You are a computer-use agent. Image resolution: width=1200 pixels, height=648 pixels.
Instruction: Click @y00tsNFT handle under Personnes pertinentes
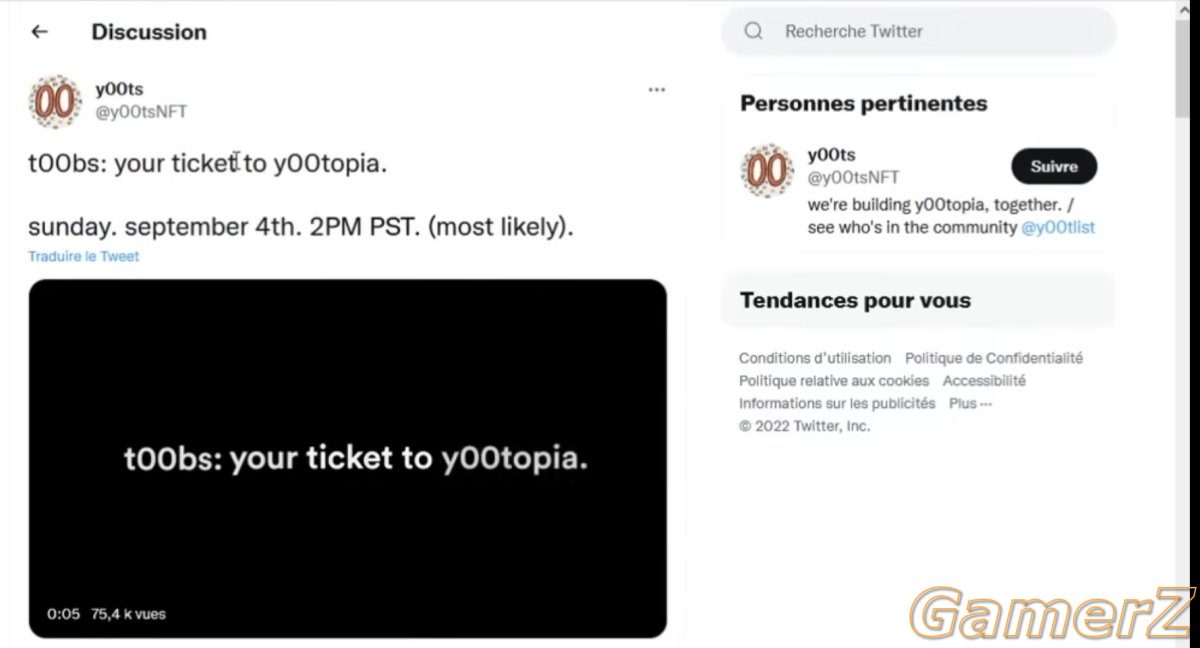coord(853,178)
